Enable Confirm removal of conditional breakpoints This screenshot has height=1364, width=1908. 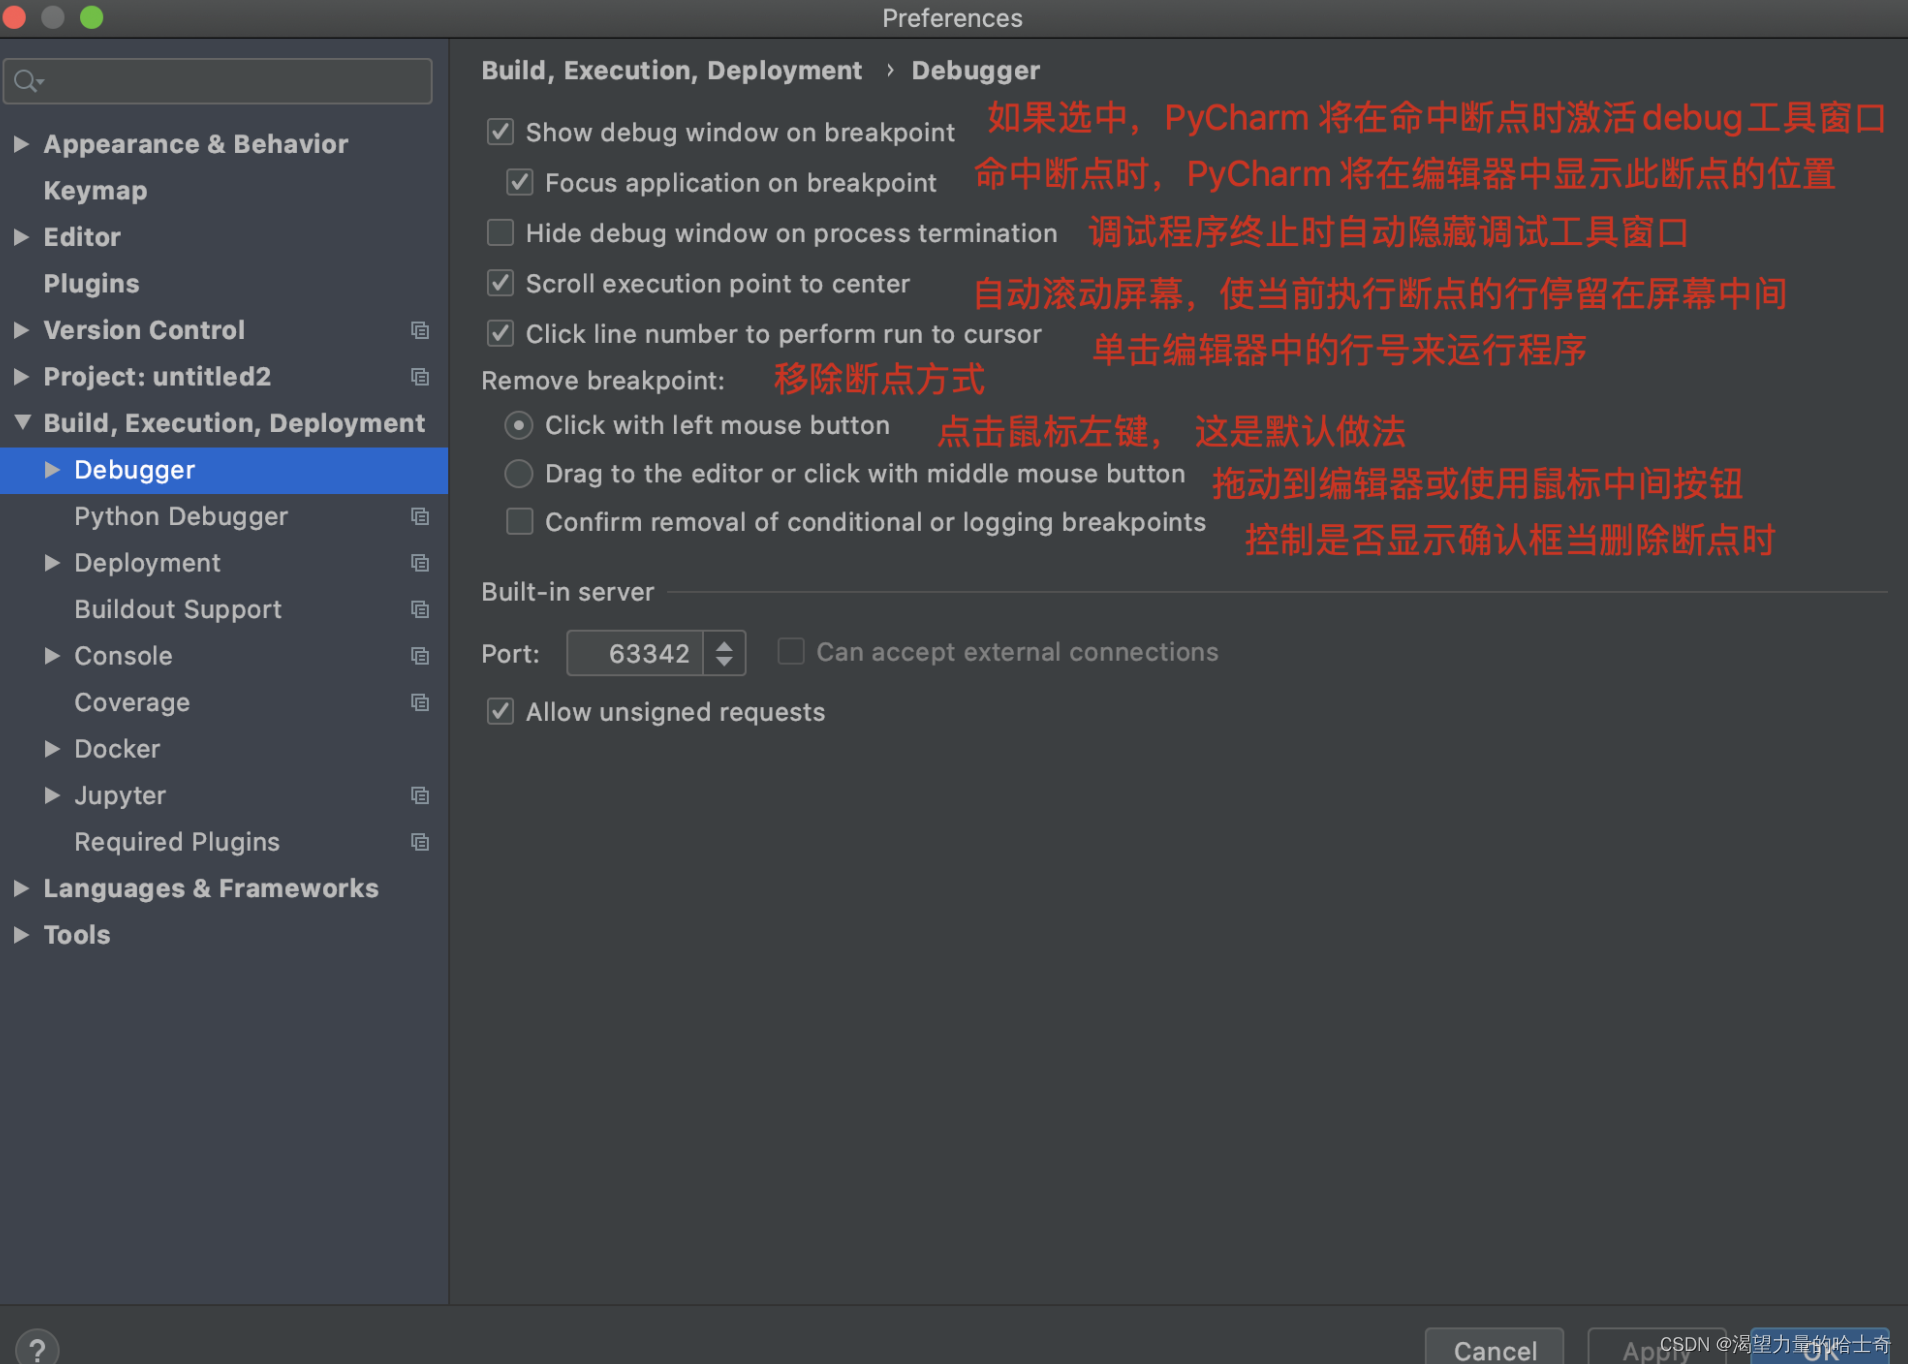(x=519, y=521)
